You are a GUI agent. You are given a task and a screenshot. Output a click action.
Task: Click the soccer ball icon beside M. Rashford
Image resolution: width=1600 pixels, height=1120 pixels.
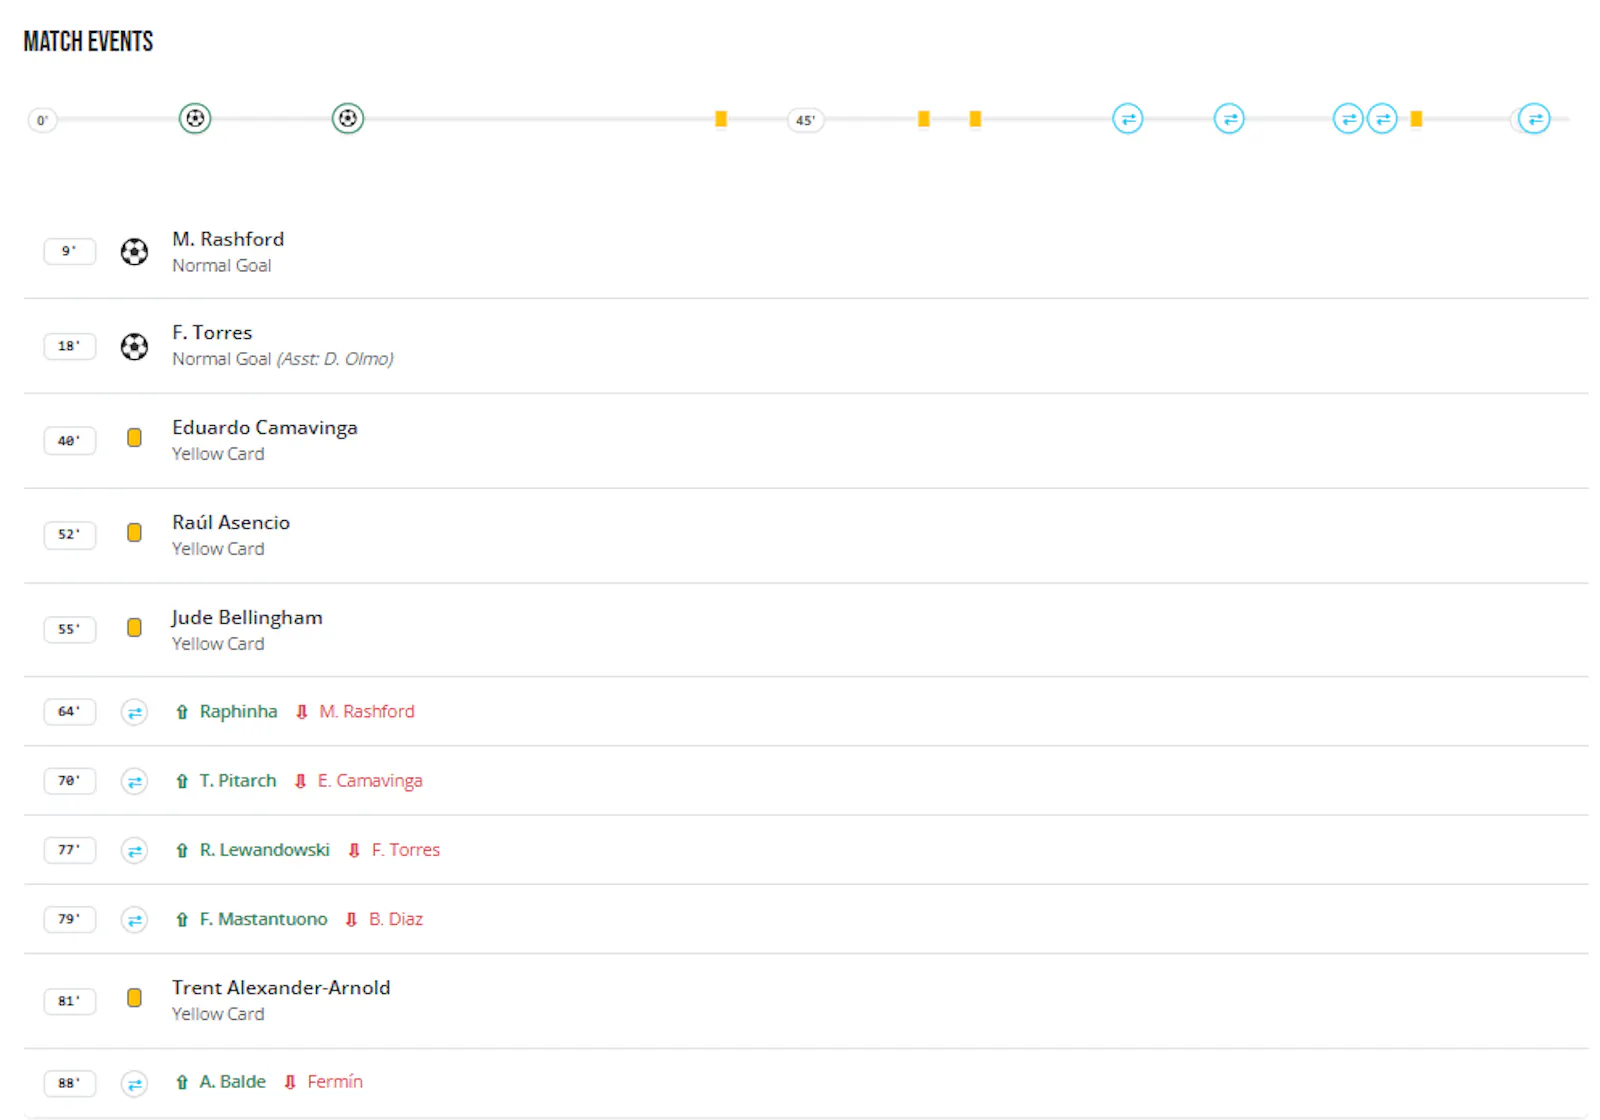[x=134, y=251]
